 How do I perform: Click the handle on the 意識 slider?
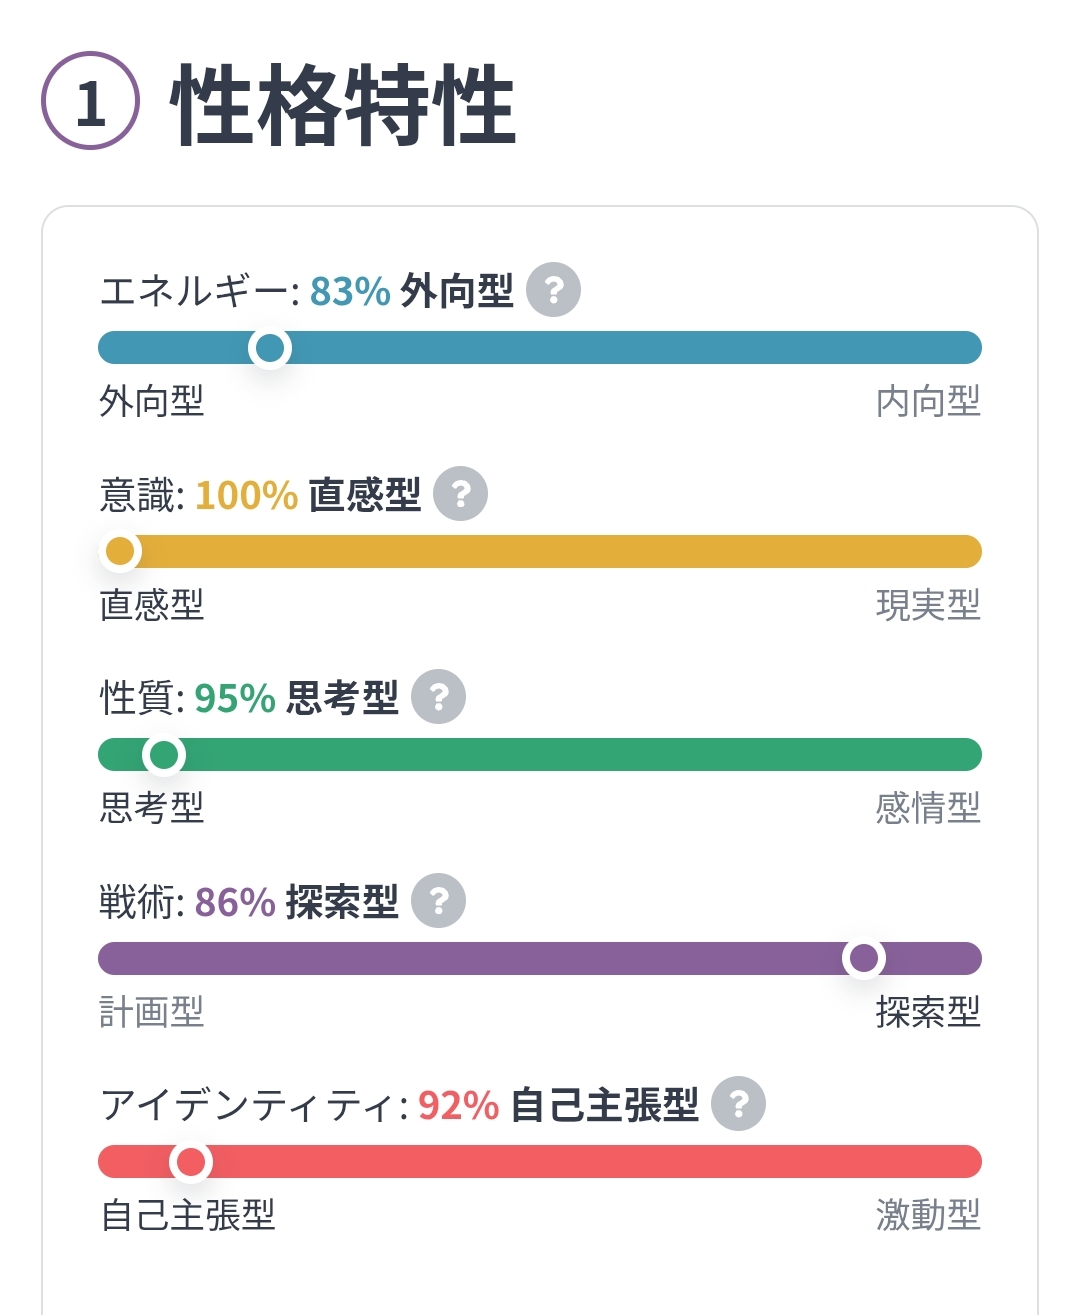(x=121, y=551)
